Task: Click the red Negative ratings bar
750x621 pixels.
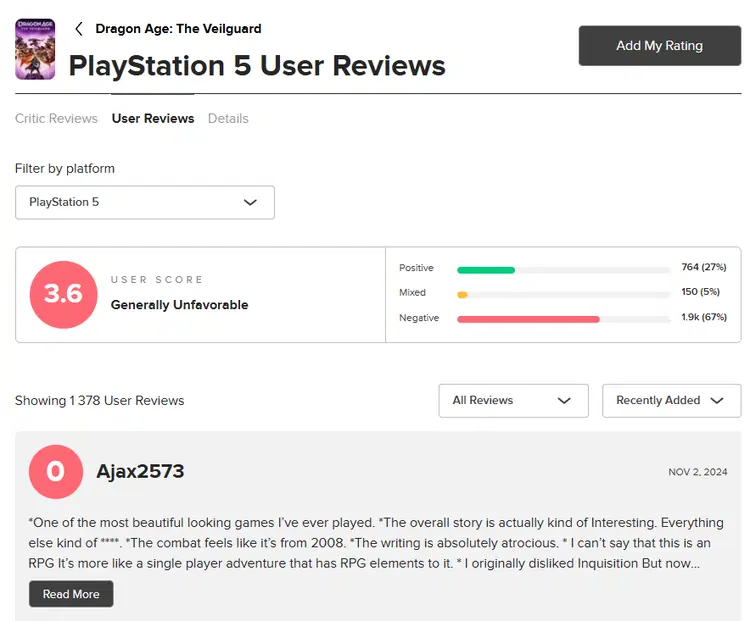Action: coord(528,319)
